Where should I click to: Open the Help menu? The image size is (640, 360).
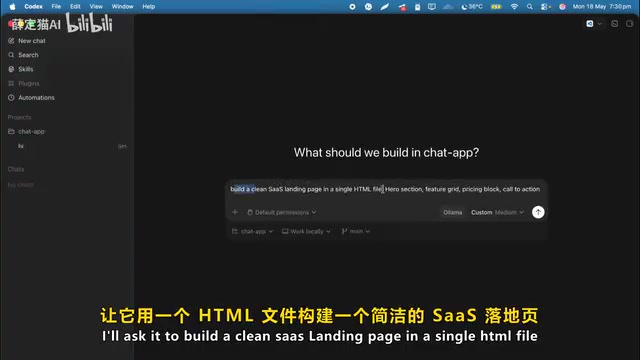point(149,7)
